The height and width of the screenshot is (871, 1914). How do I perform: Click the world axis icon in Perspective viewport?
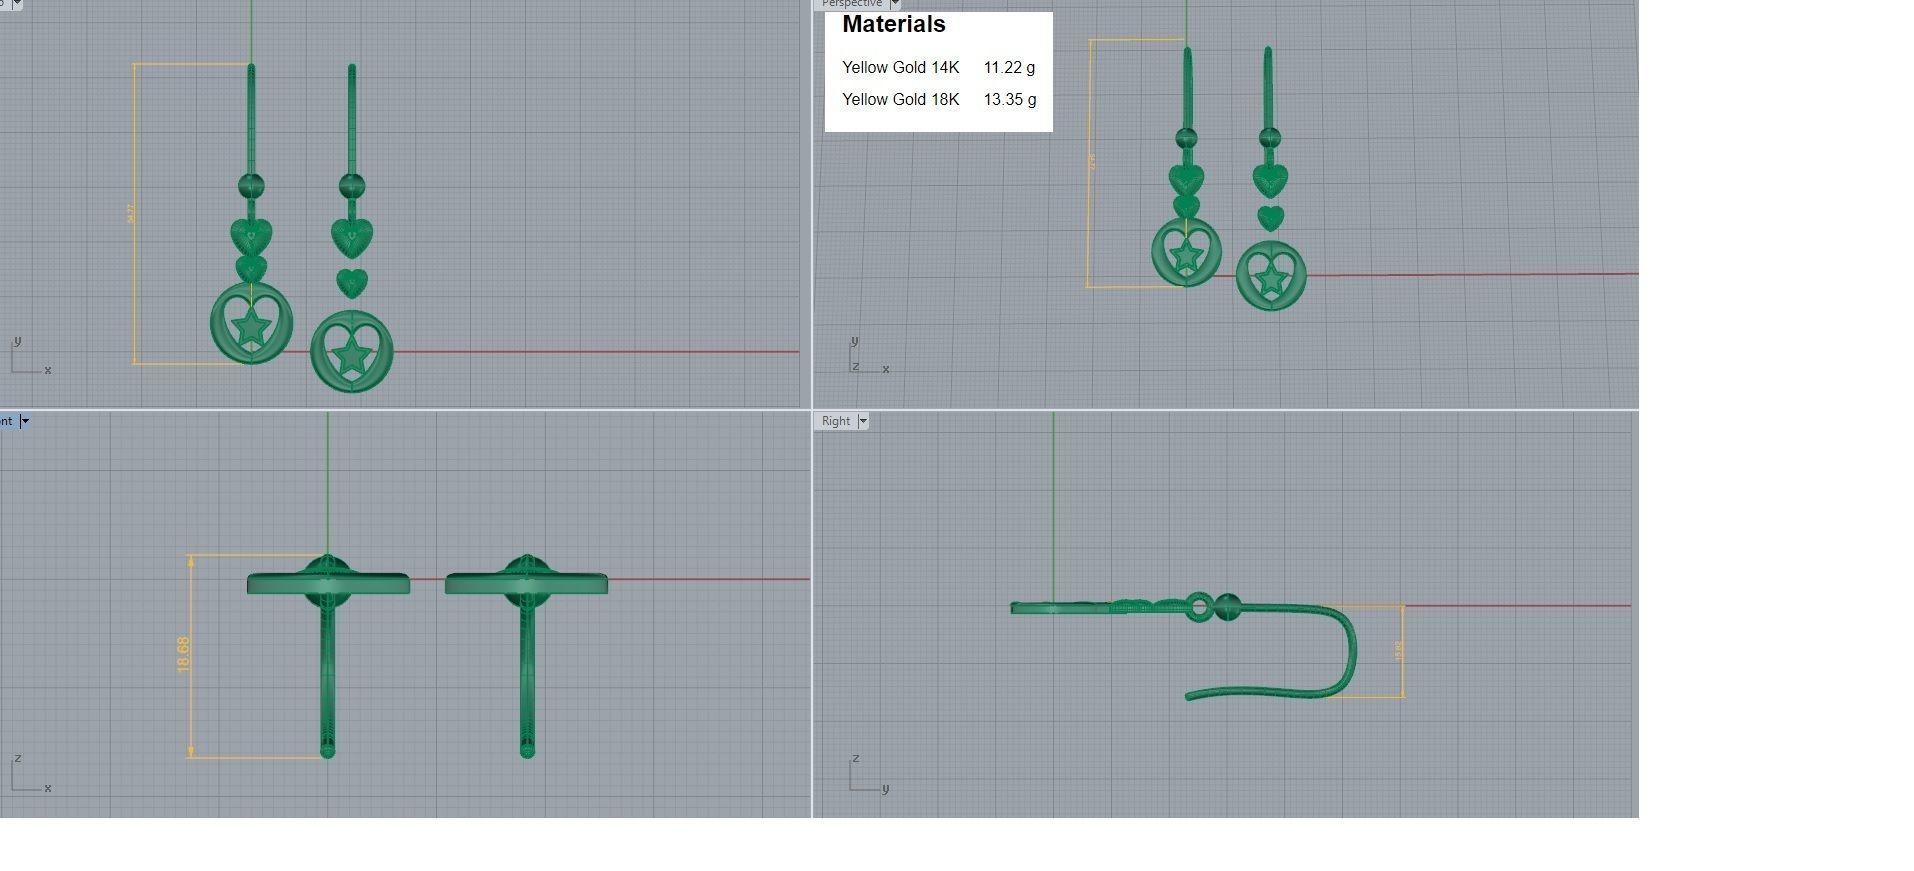(x=869, y=355)
